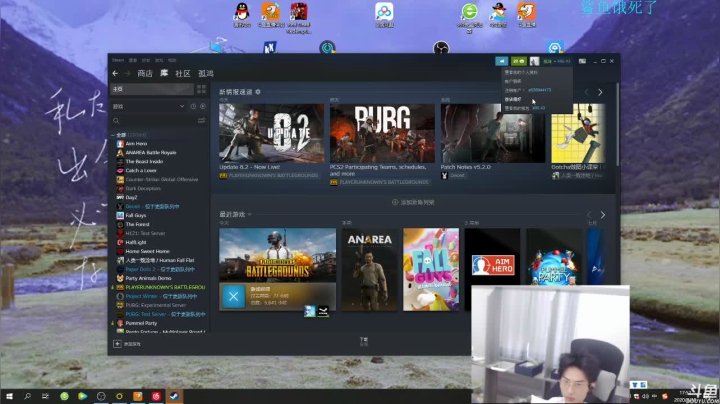Click the library vertical scrollbar

(x=618, y=124)
